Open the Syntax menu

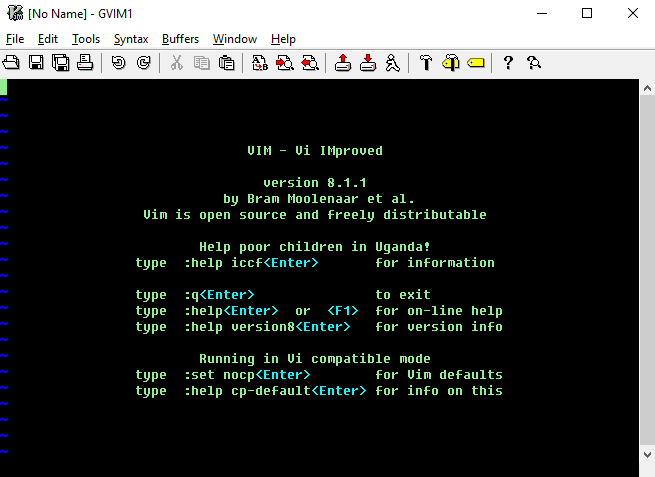click(x=131, y=39)
